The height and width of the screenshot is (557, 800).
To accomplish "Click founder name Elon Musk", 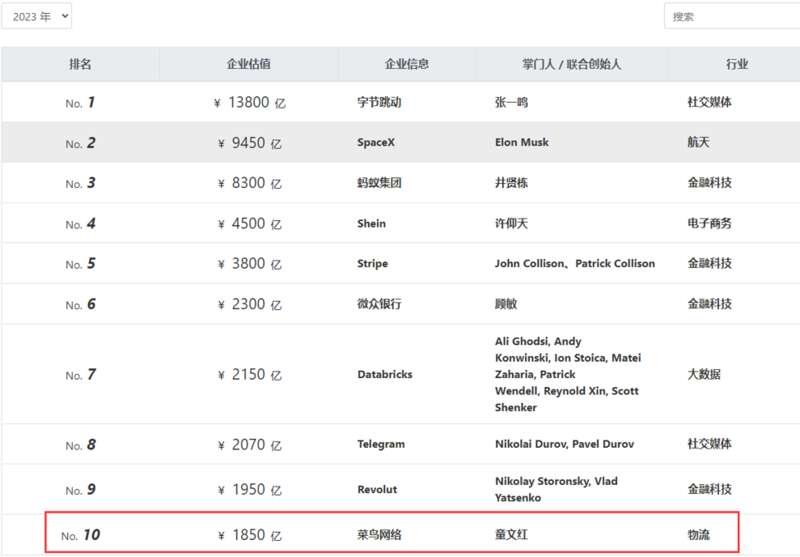I will click(x=522, y=142).
